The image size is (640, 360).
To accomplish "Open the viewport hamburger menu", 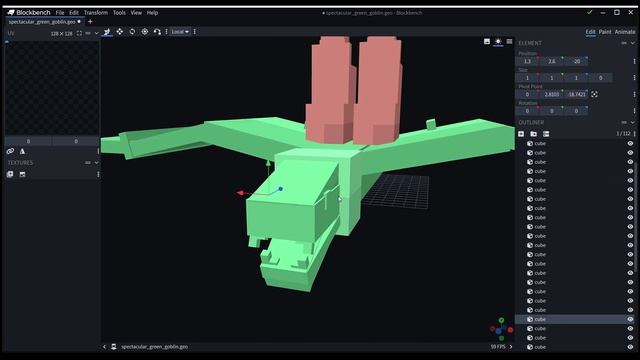I will click(509, 41).
